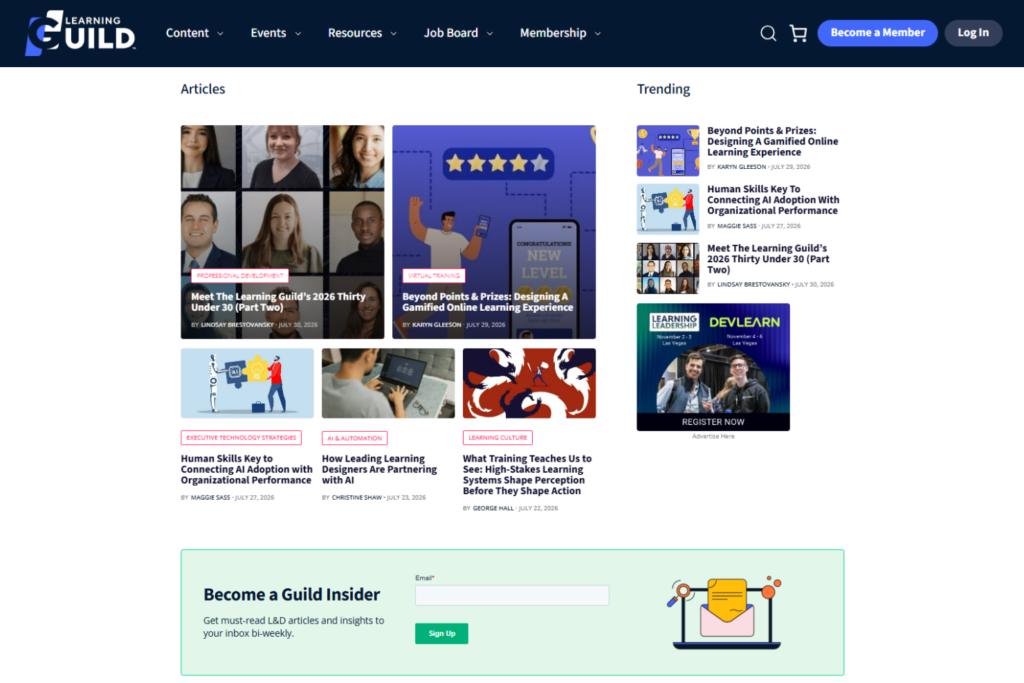Click the green Sign Up button
Image resolution: width=1024 pixels, height=683 pixels.
pos(441,633)
